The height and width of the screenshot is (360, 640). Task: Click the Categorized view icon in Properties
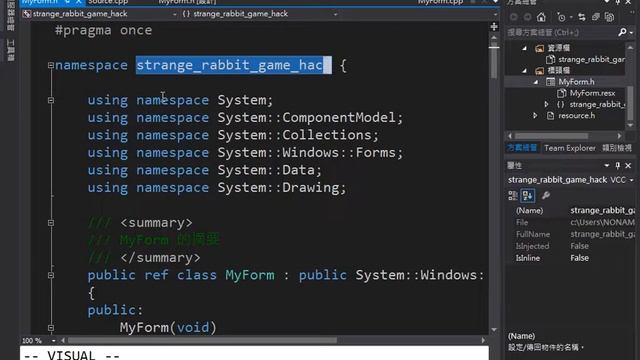[x=513, y=196]
